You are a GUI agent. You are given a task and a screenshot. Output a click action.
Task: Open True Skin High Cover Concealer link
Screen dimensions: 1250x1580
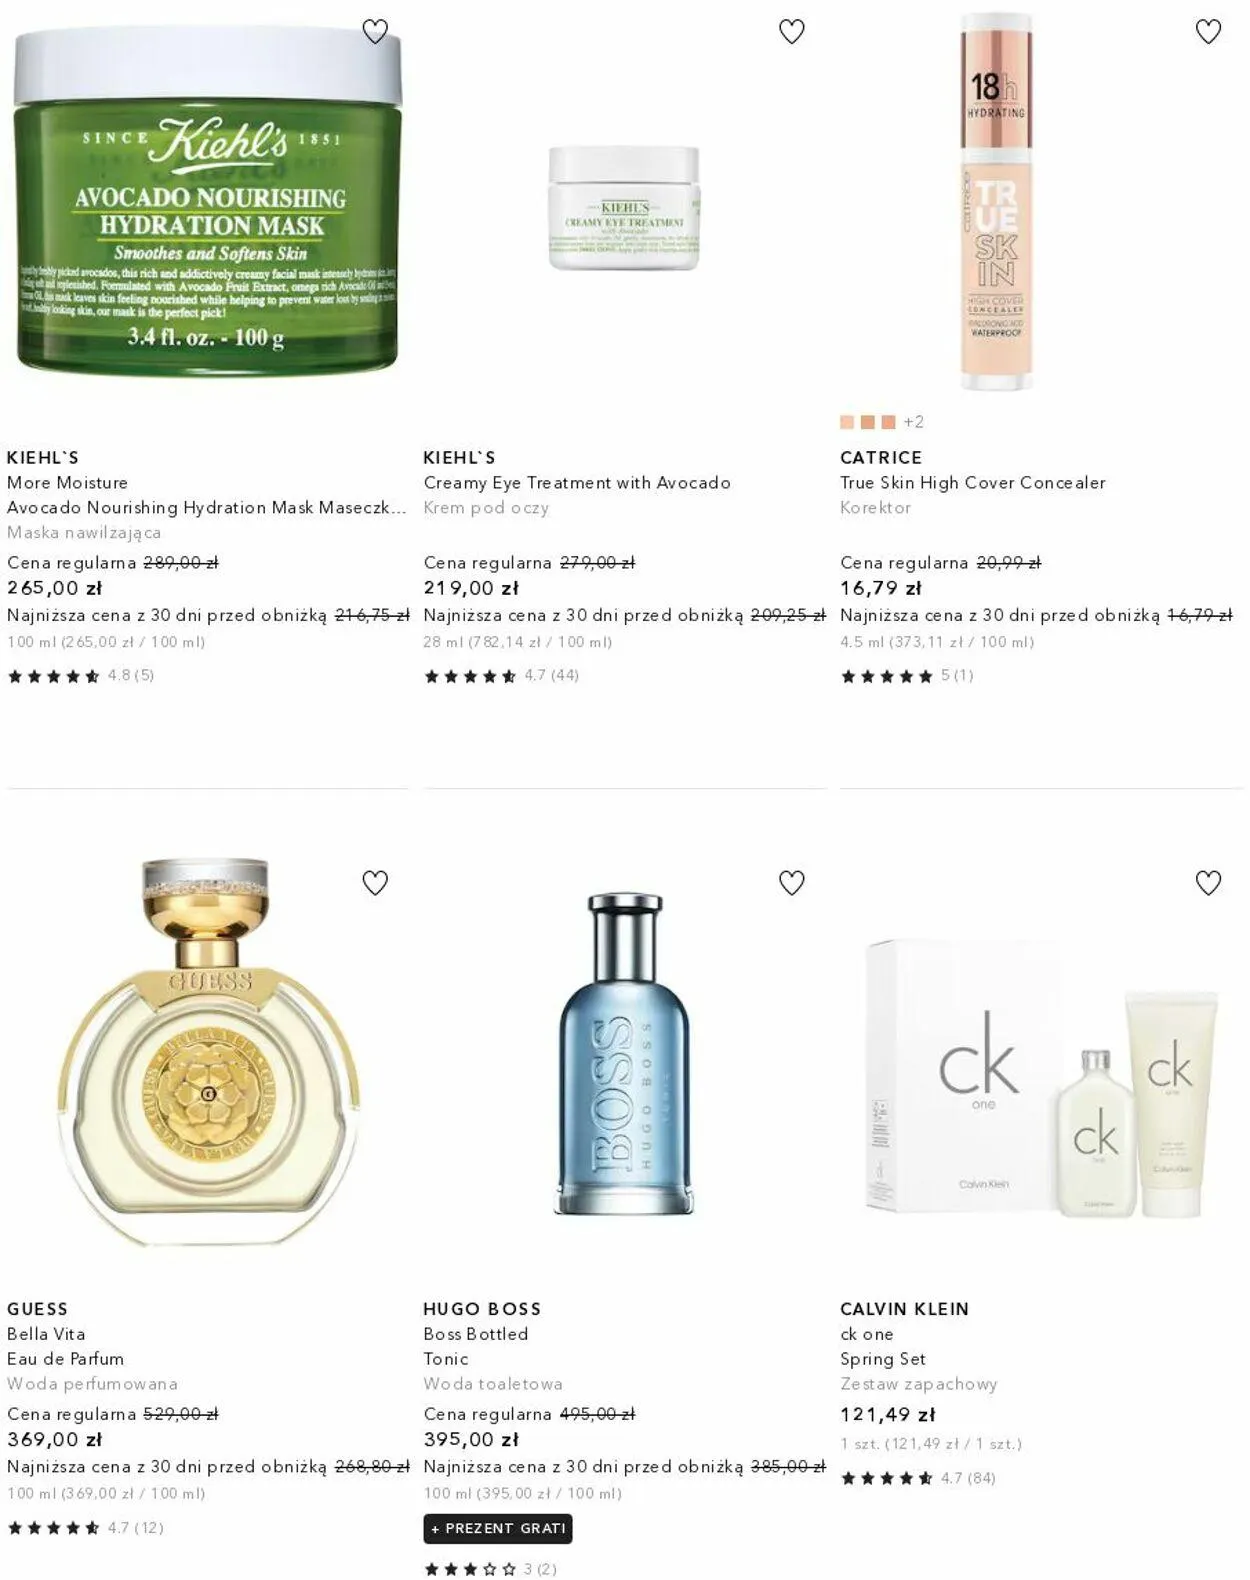pos(973,483)
